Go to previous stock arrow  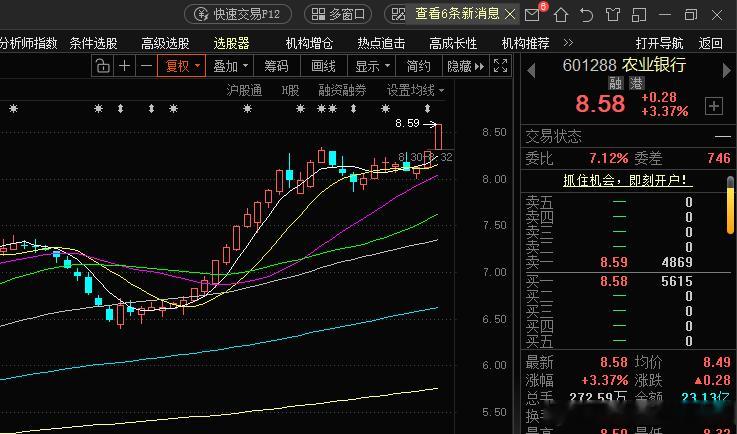[531, 71]
